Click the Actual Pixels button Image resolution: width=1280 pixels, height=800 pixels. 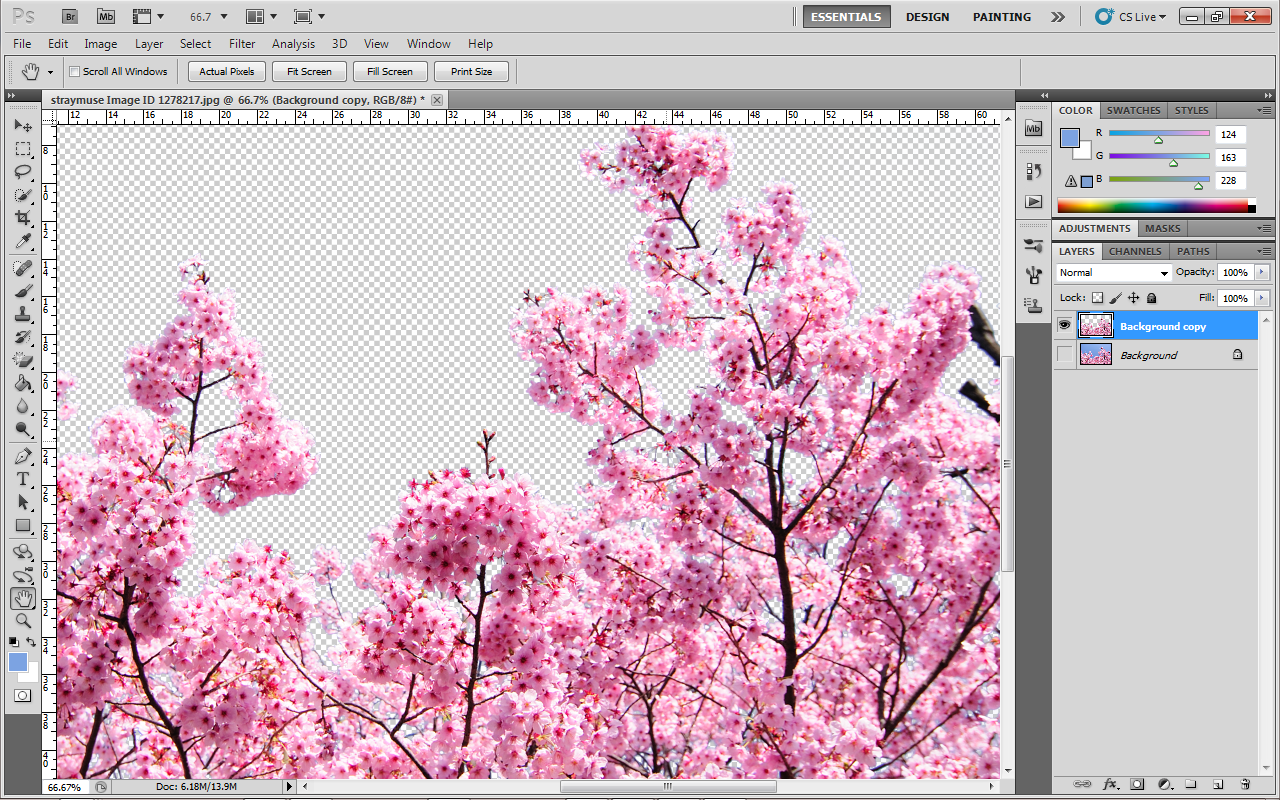(x=227, y=72)
